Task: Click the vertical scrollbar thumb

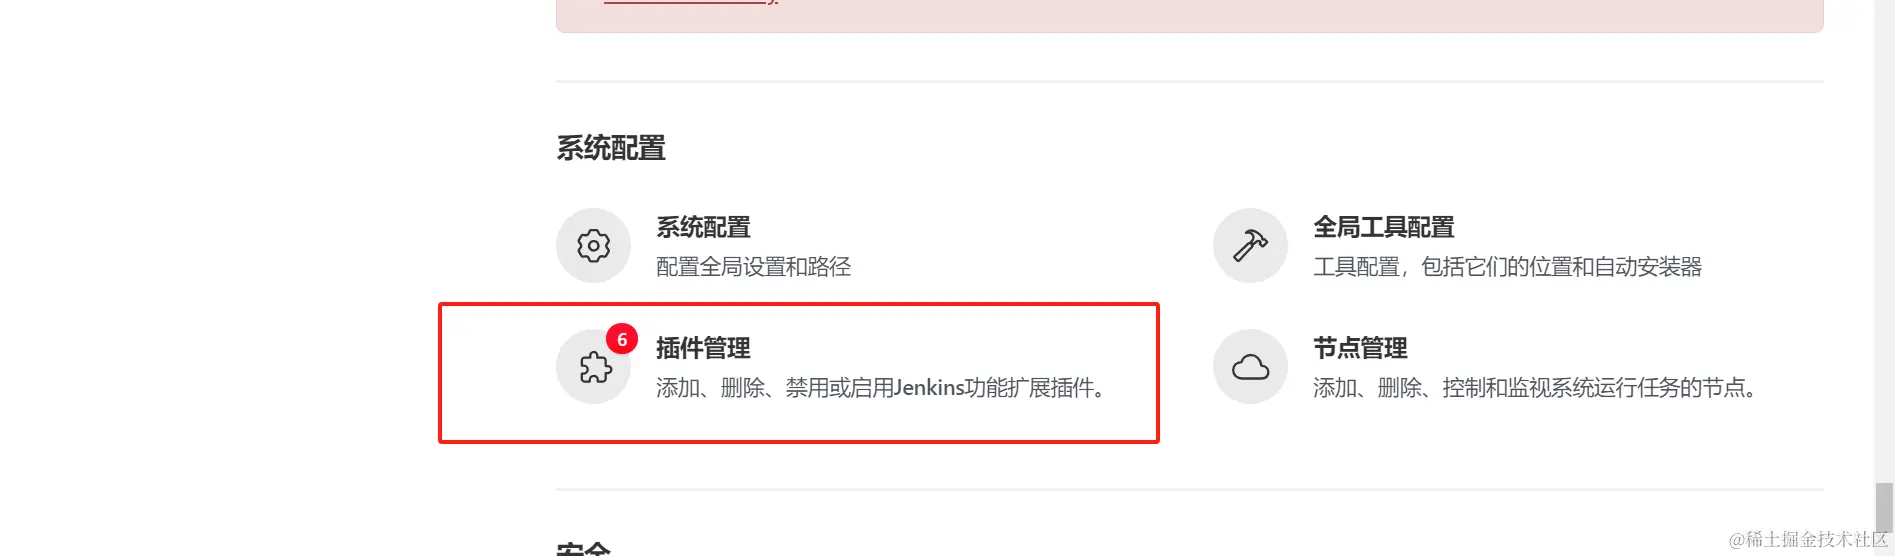Action: (x=1884, y=508)
